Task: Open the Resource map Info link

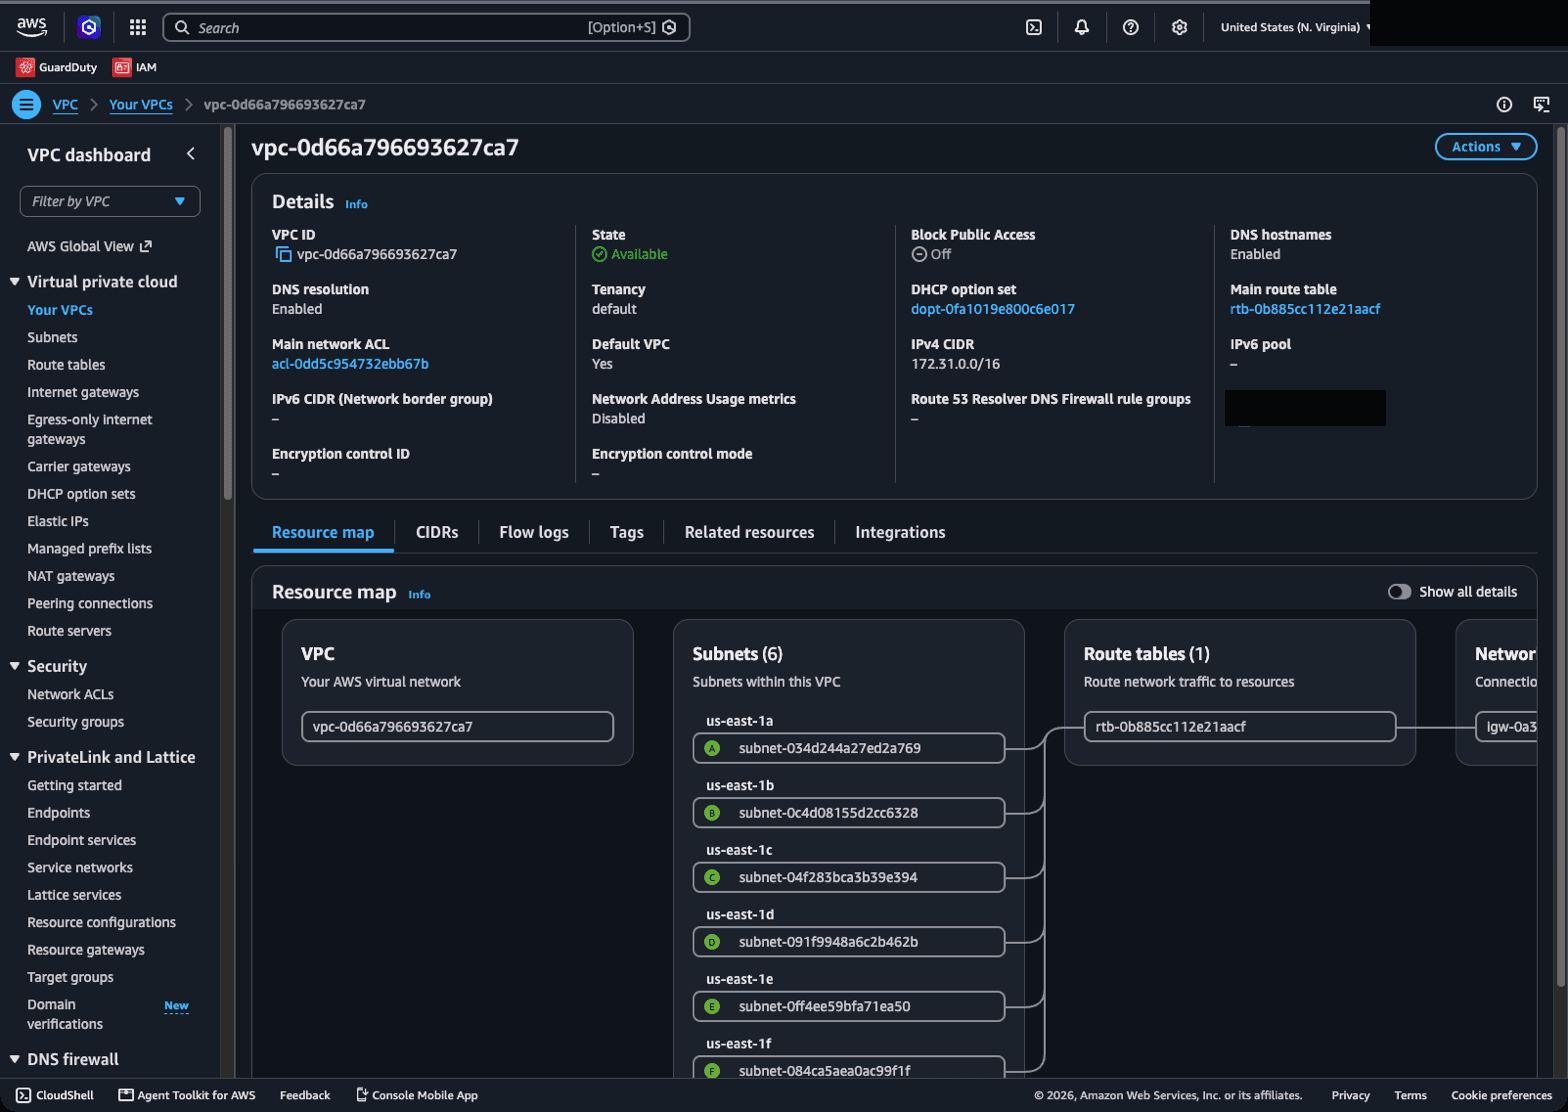Action: (419, 594)
